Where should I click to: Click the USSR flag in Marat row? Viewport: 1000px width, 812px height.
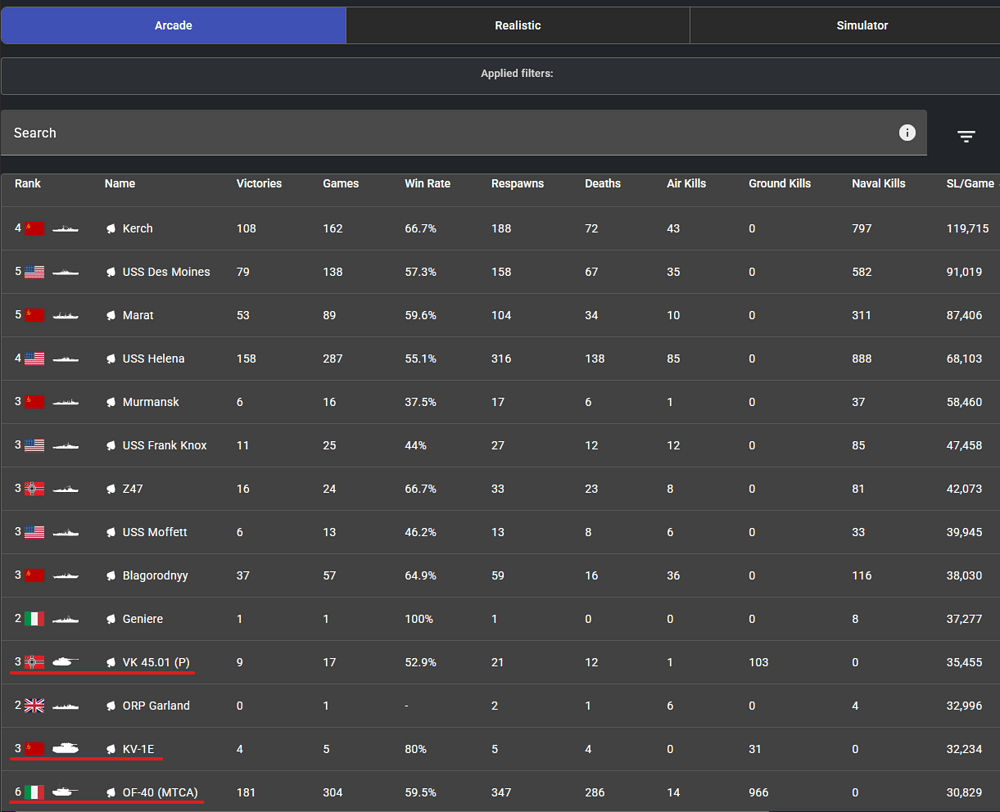34,315
